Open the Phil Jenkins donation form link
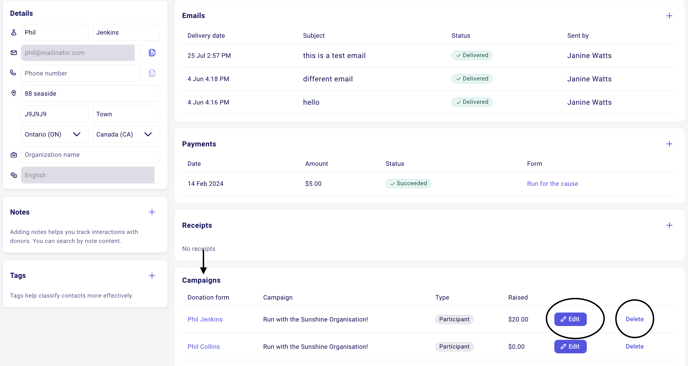688x366 pixels. (x=205, y=319)
